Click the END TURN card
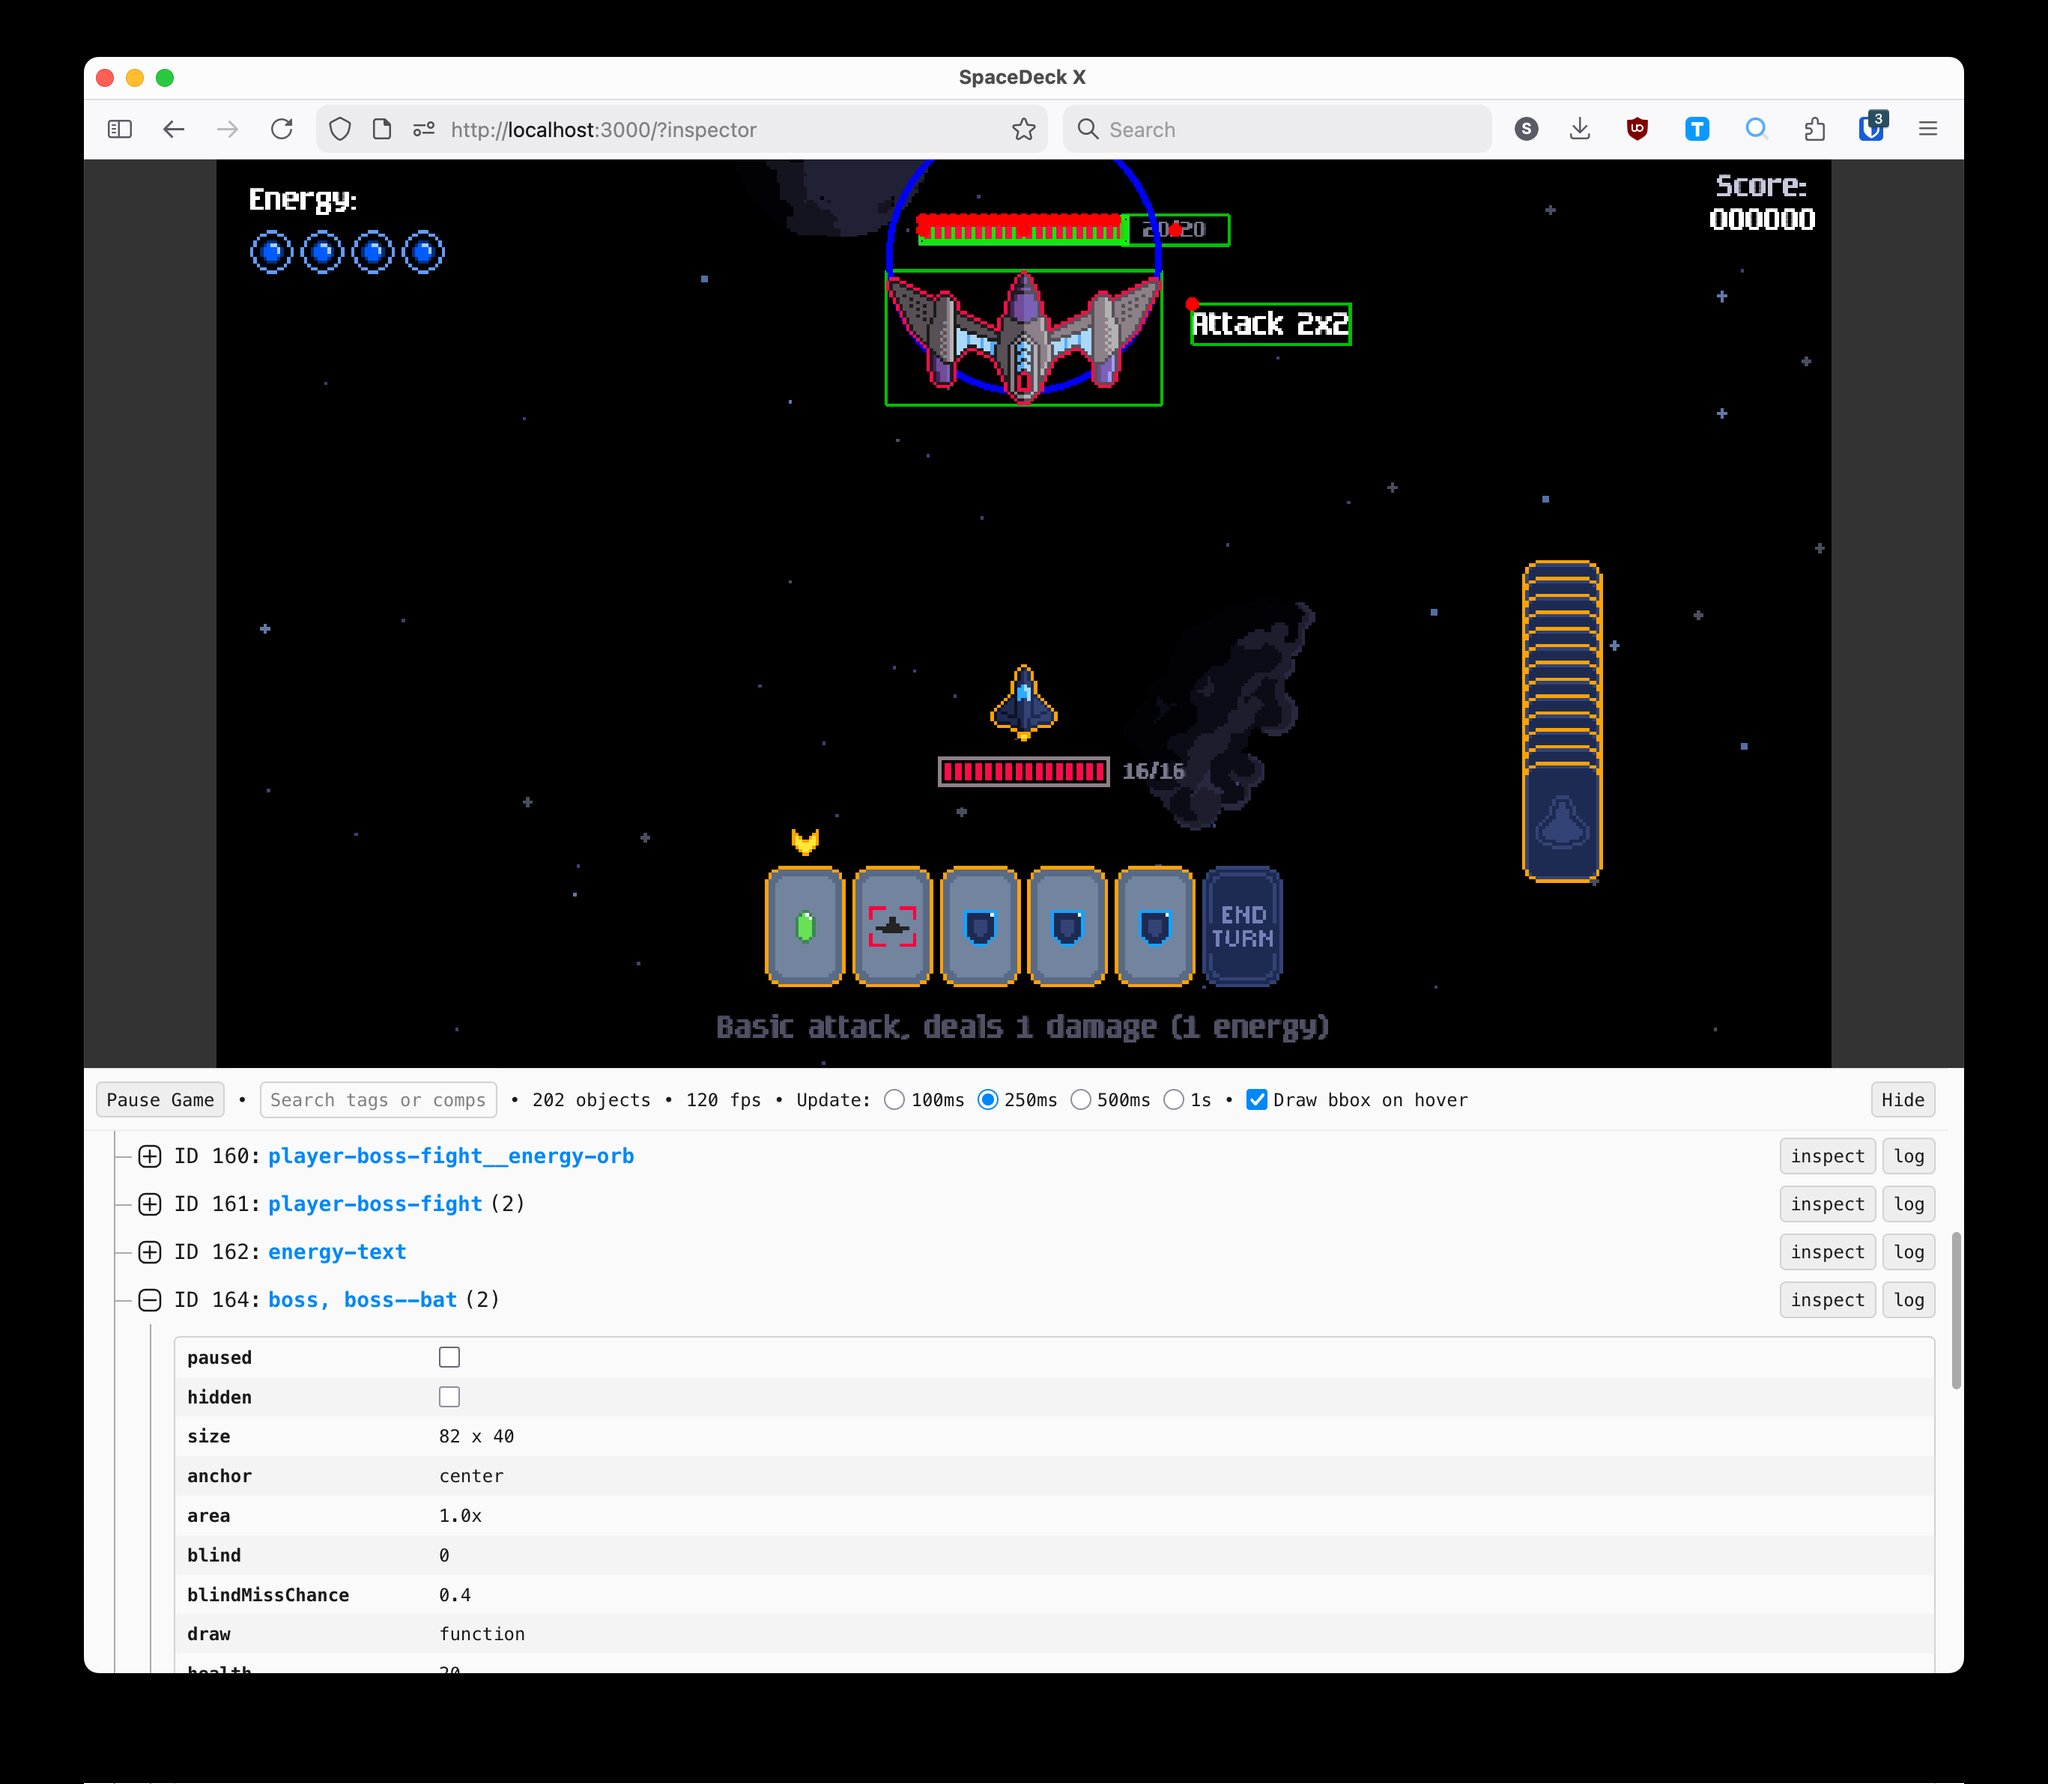The image size is (2048, 1784). (1243, 927)
